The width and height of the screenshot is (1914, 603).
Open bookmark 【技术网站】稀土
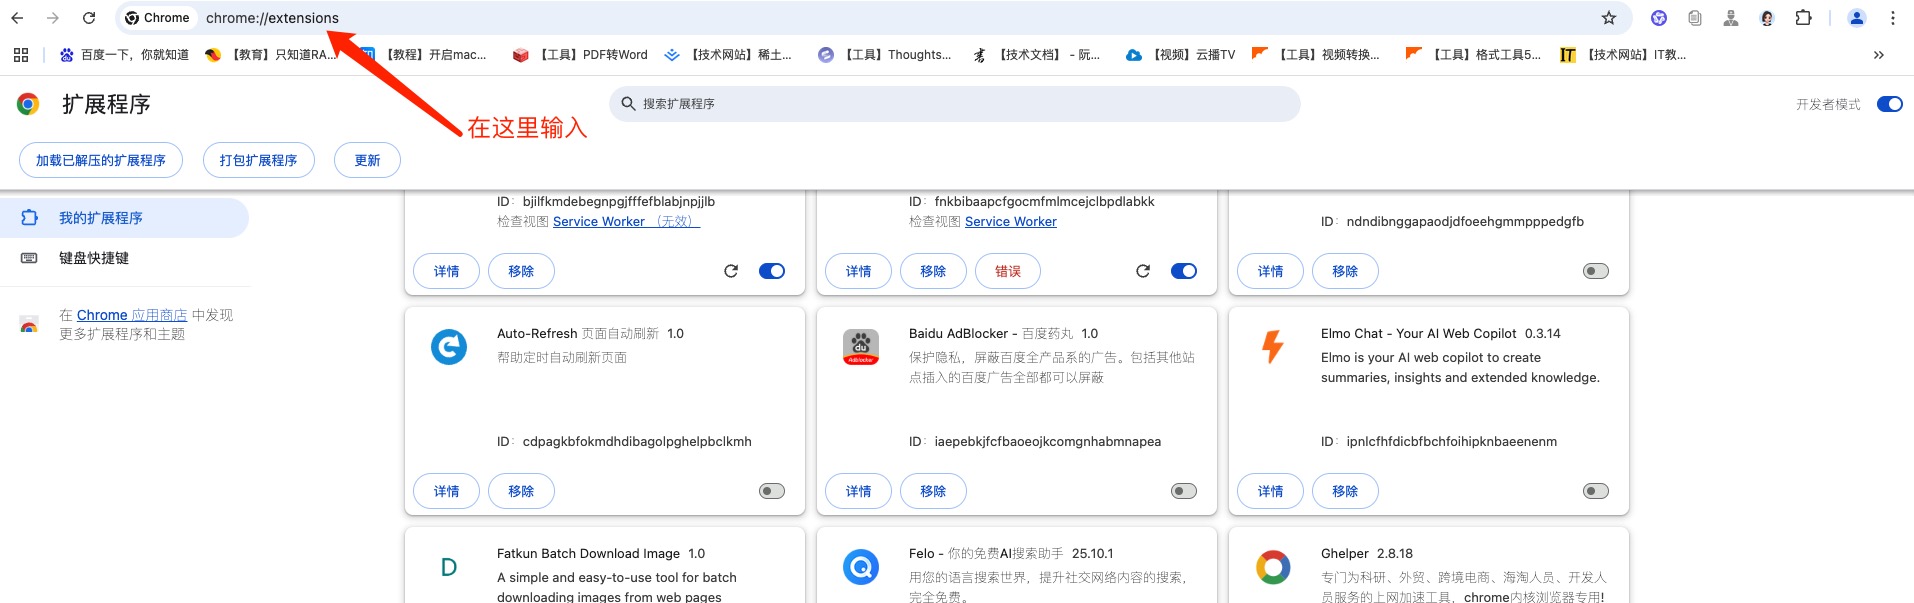(x=728, y=55)
